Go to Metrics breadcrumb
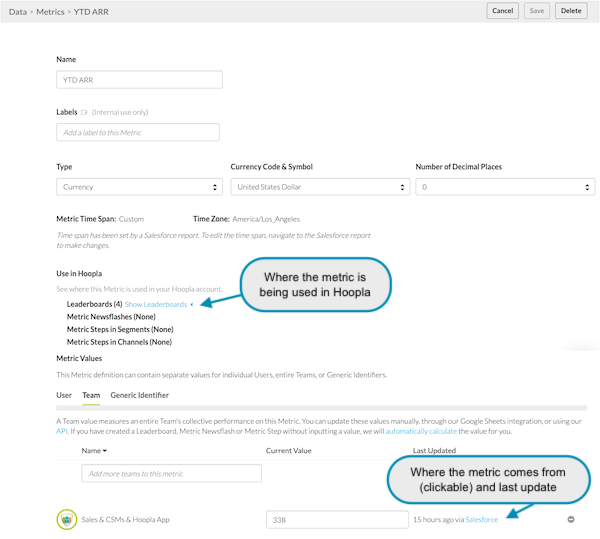 pos(50,12)
